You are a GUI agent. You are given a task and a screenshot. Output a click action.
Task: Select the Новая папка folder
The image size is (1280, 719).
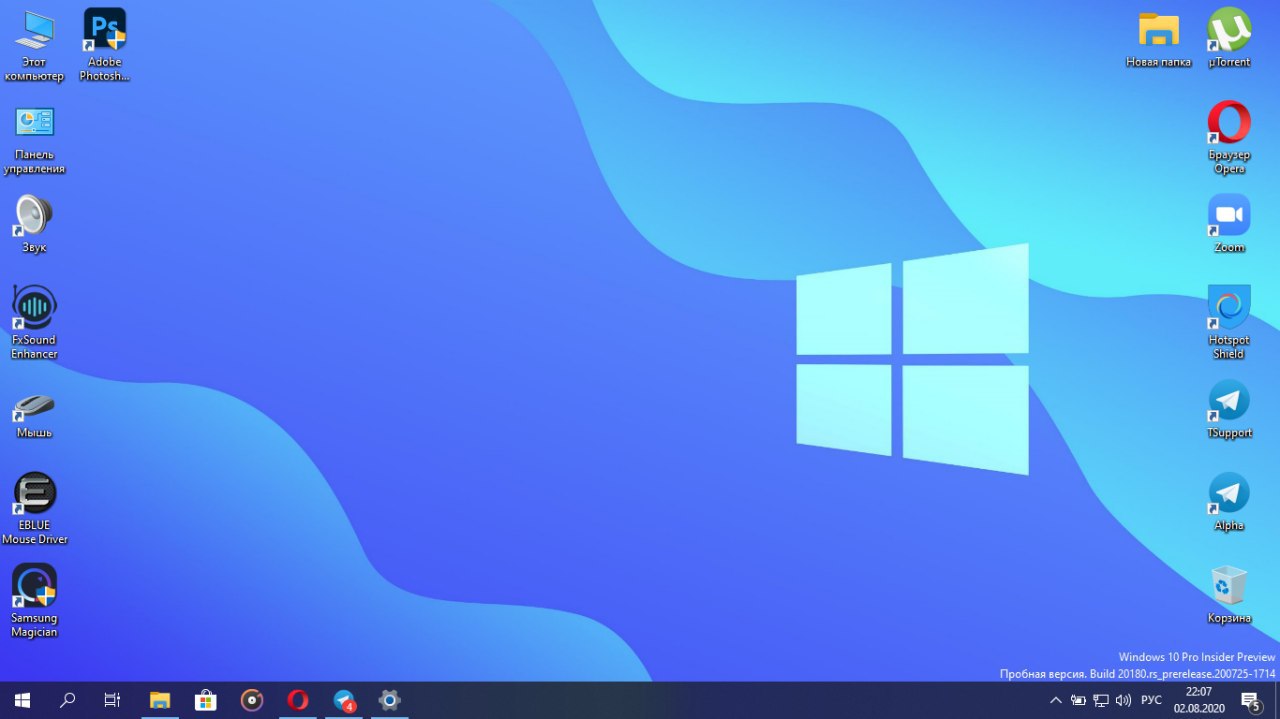click(x=1158, y=38)
